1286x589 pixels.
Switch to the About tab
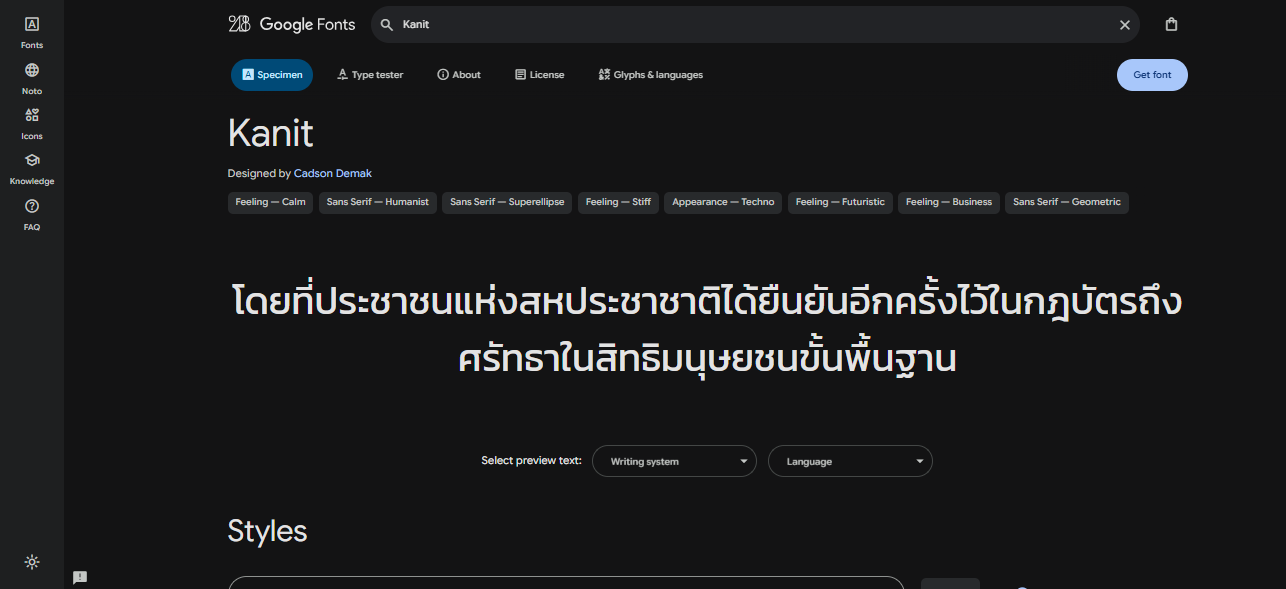point(459,75)
